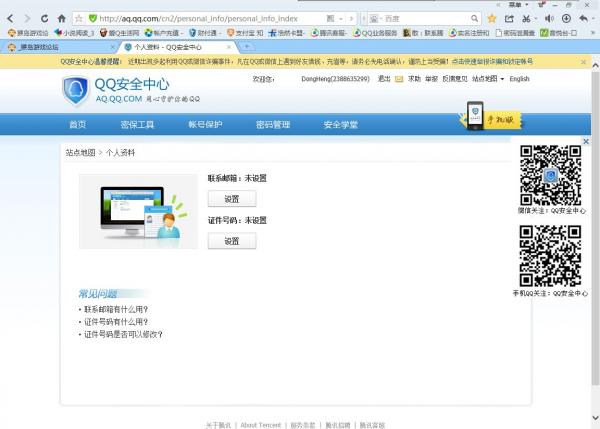The width and height of the screenshot is (600, 429).
Task: Open the downloads arrow icon
Action: pyautogui.click(x=566, y=18)
